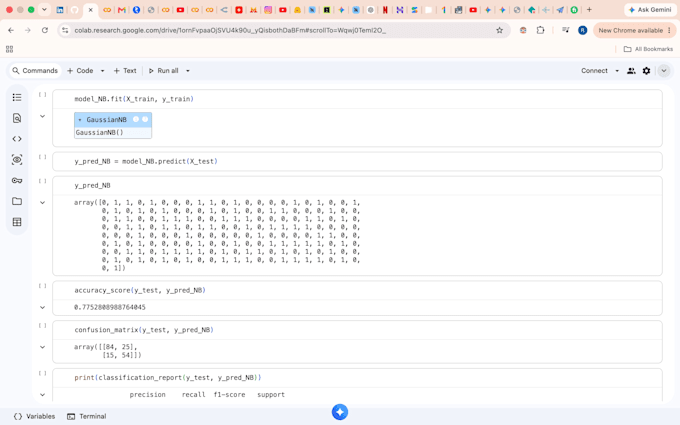Run the confusion_matrix cell
This screenshot has height=425, width=680.
42,326
